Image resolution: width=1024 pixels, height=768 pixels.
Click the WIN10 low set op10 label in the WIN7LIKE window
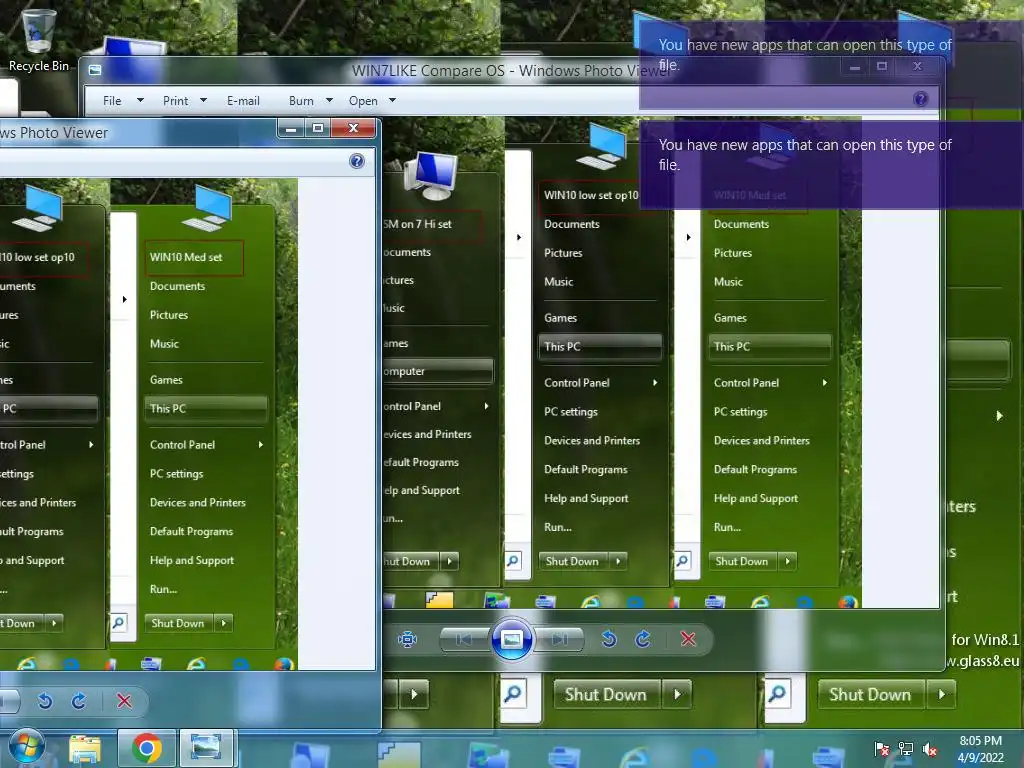coord(591,195)
